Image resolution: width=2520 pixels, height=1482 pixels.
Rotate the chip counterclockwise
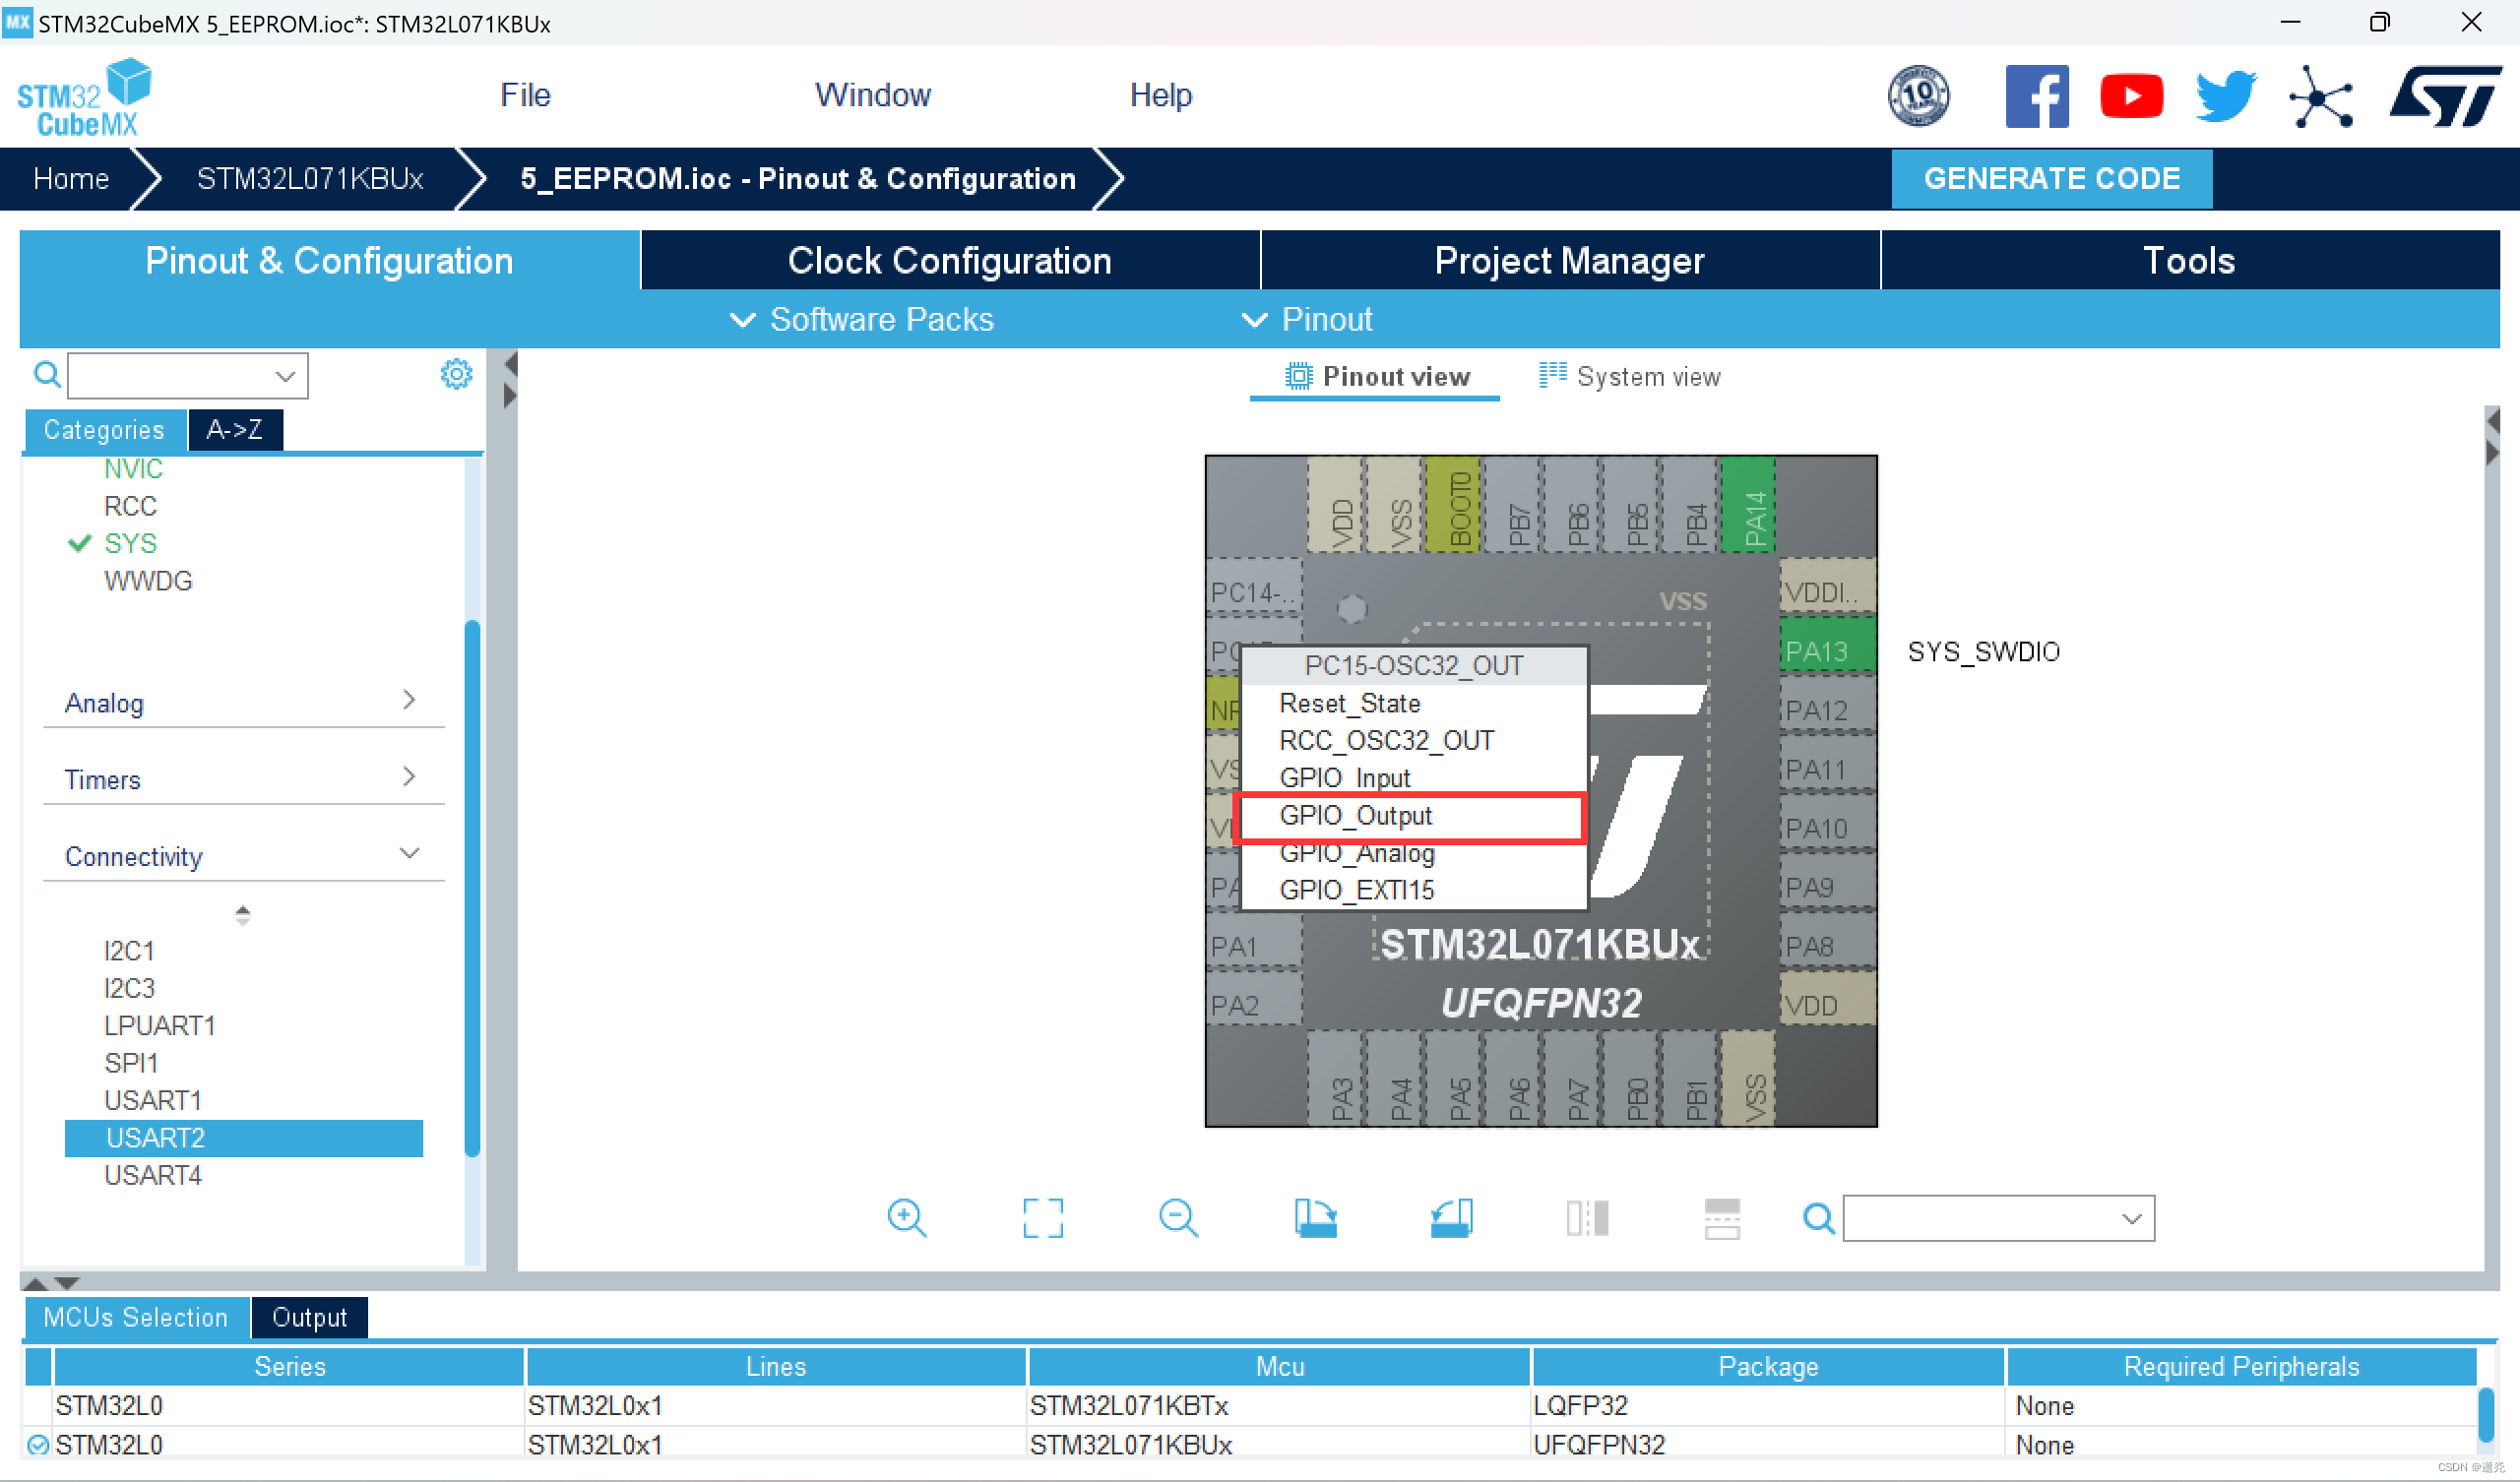click(x=1451, y=1218)
